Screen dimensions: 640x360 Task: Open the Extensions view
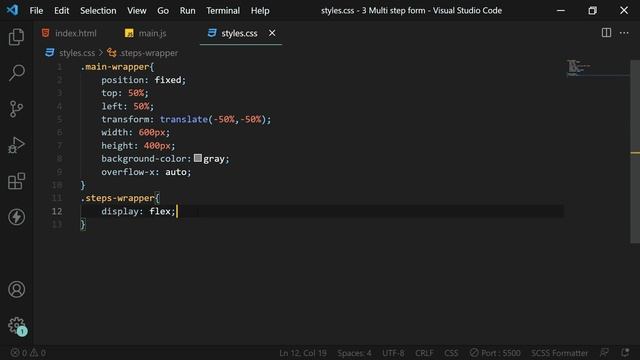click(x=16, y=181)
